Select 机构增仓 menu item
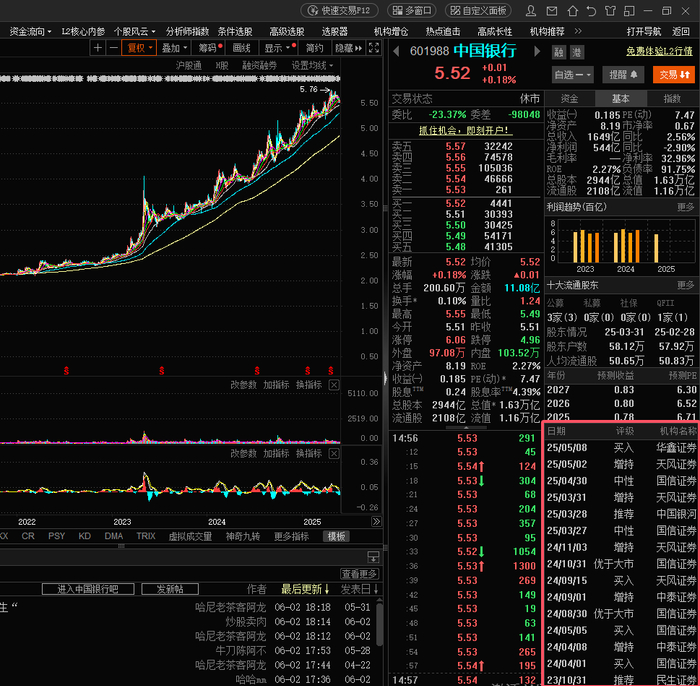700x686 pixels. tap(391, 32)
